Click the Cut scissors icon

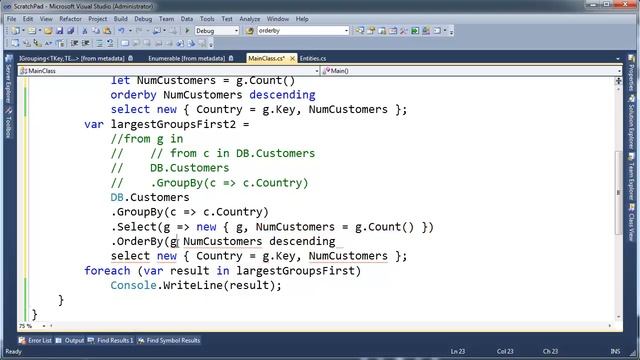tap(84, 31)
